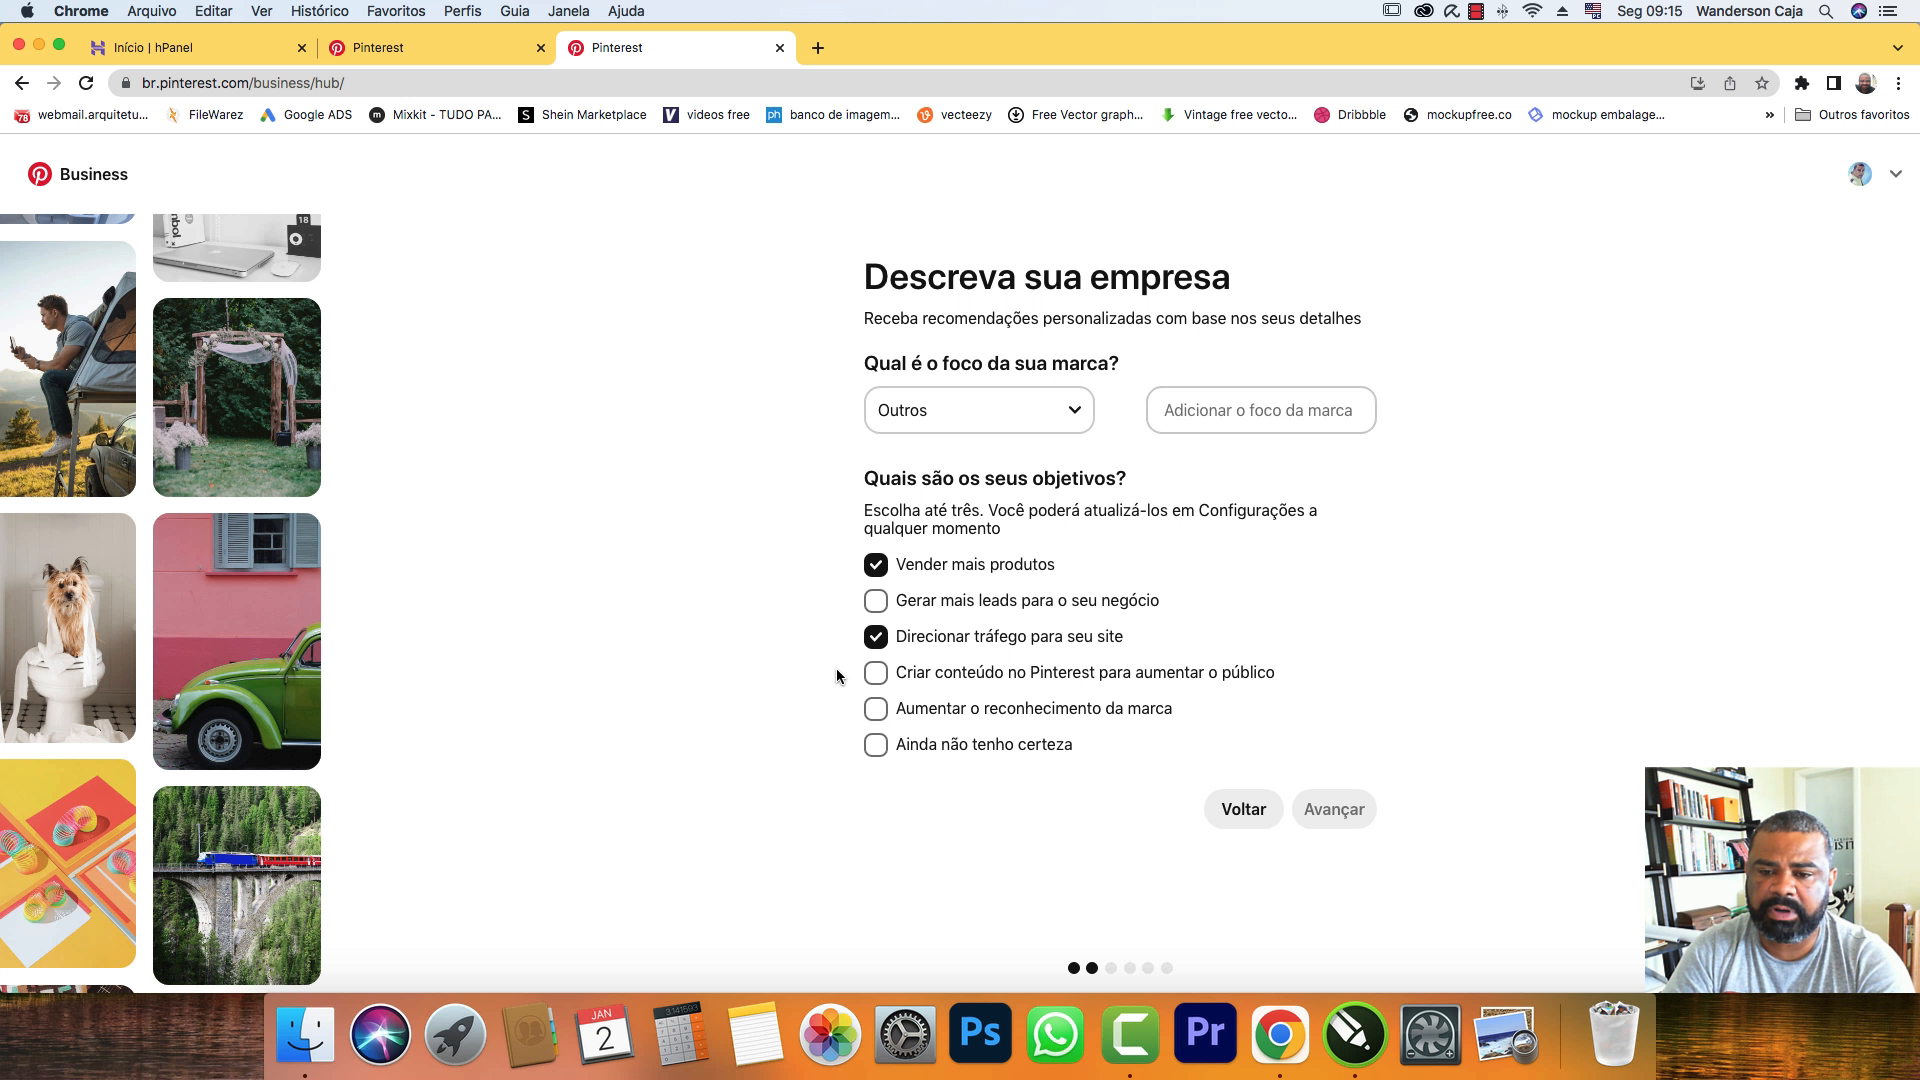Click the Avançar button
This screenshot has width=1920, height=1080.
point(1334,809)
